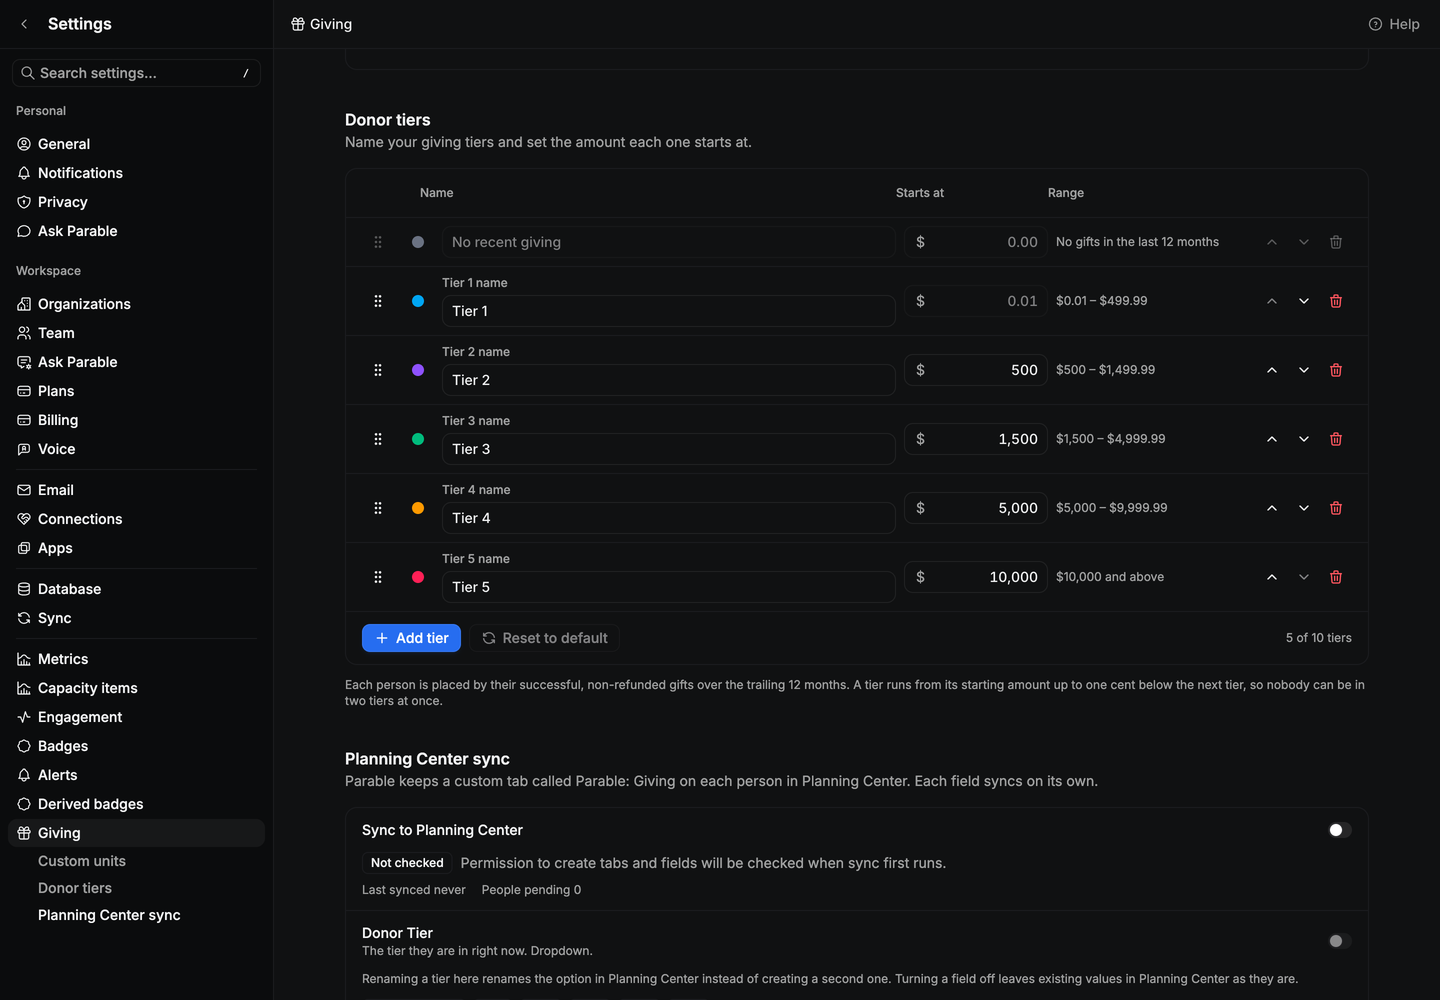The height and width of the screenshot is (1000, 1440).
Task: Change the green color dot of Tier 3
Action: (x=418, y=439)
